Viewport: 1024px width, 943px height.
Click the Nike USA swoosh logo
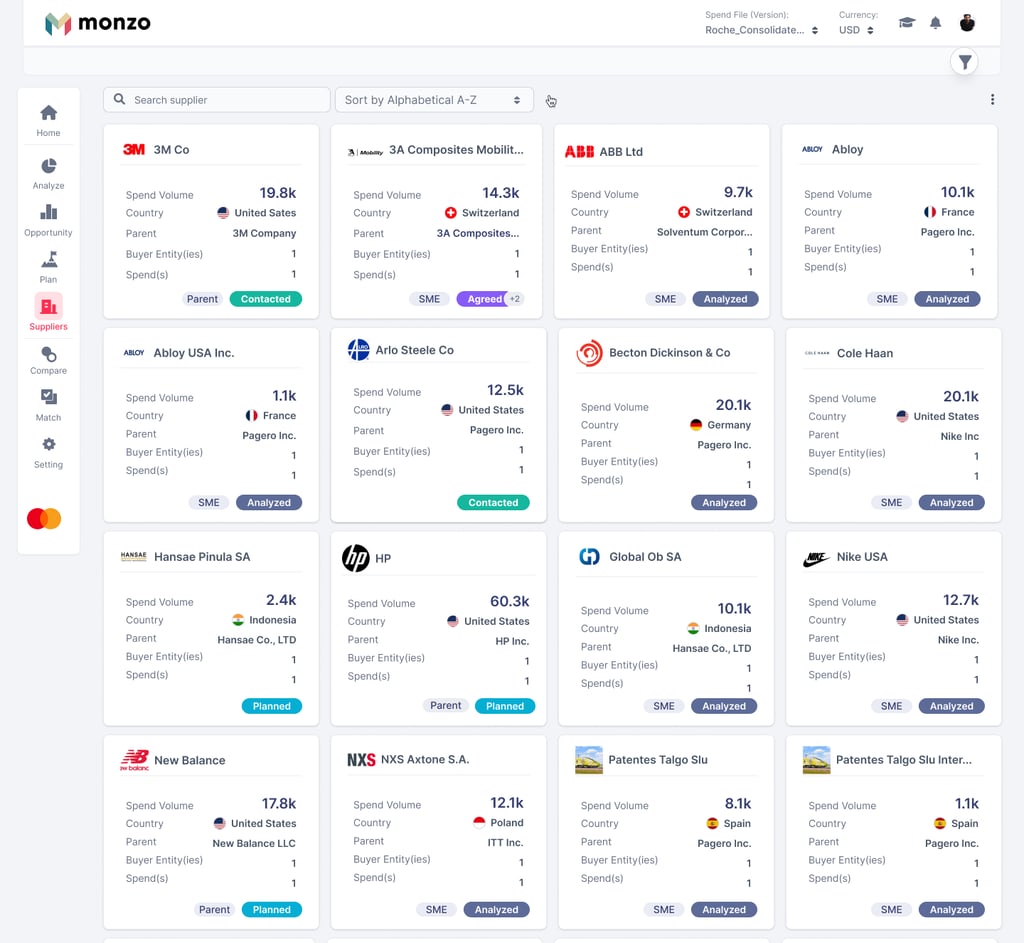point(816,559)
